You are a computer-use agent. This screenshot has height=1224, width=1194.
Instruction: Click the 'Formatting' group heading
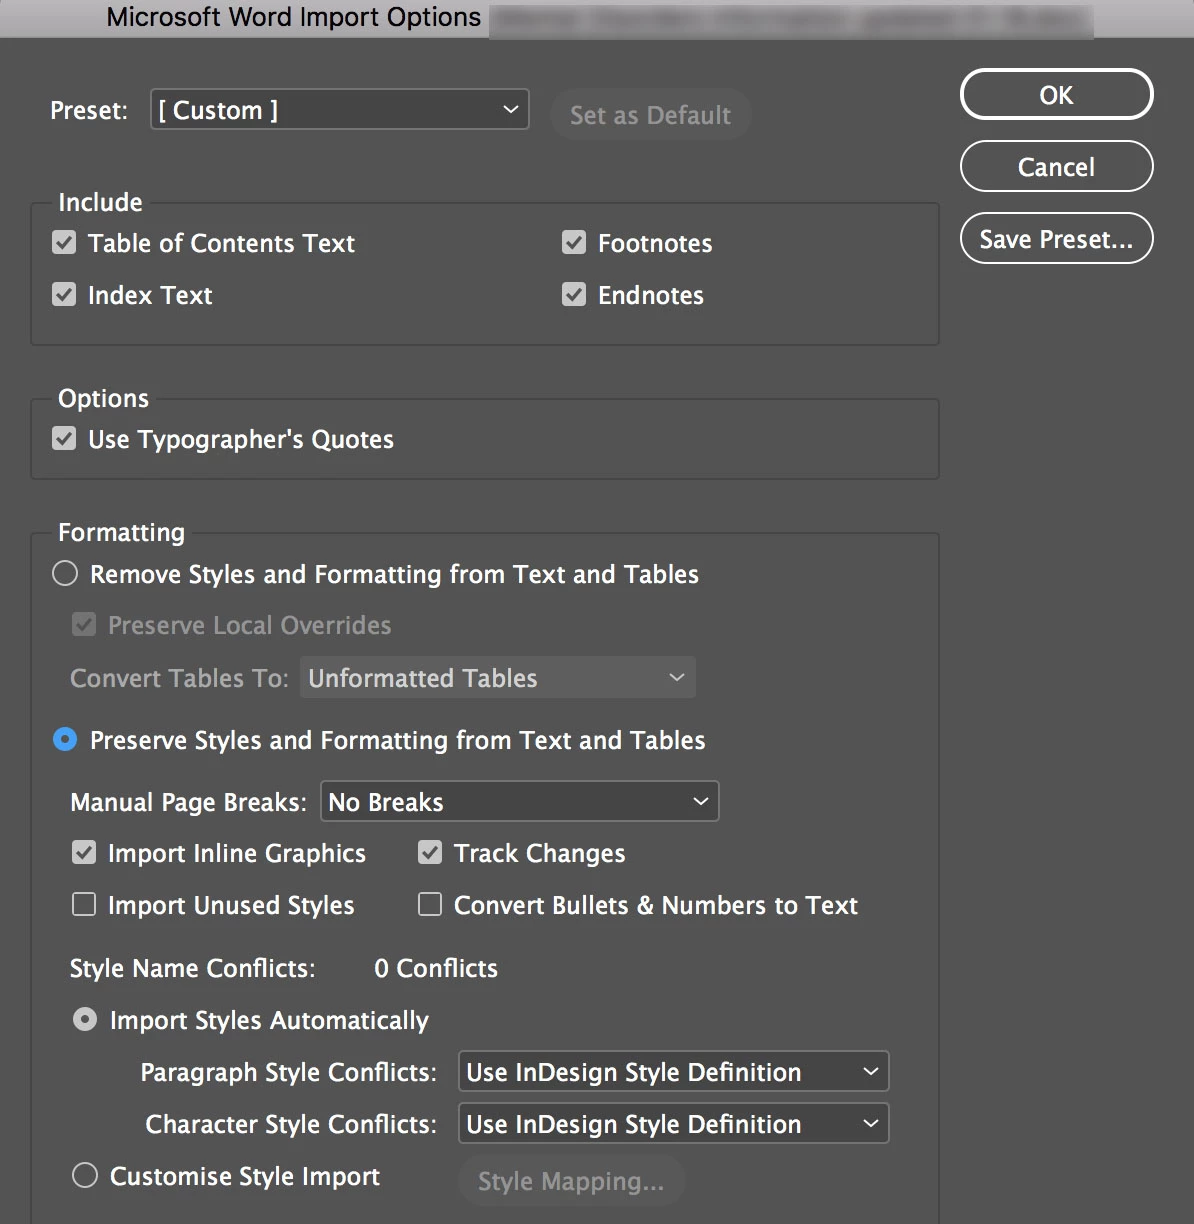pyautogui.click(x=121, y=533)
